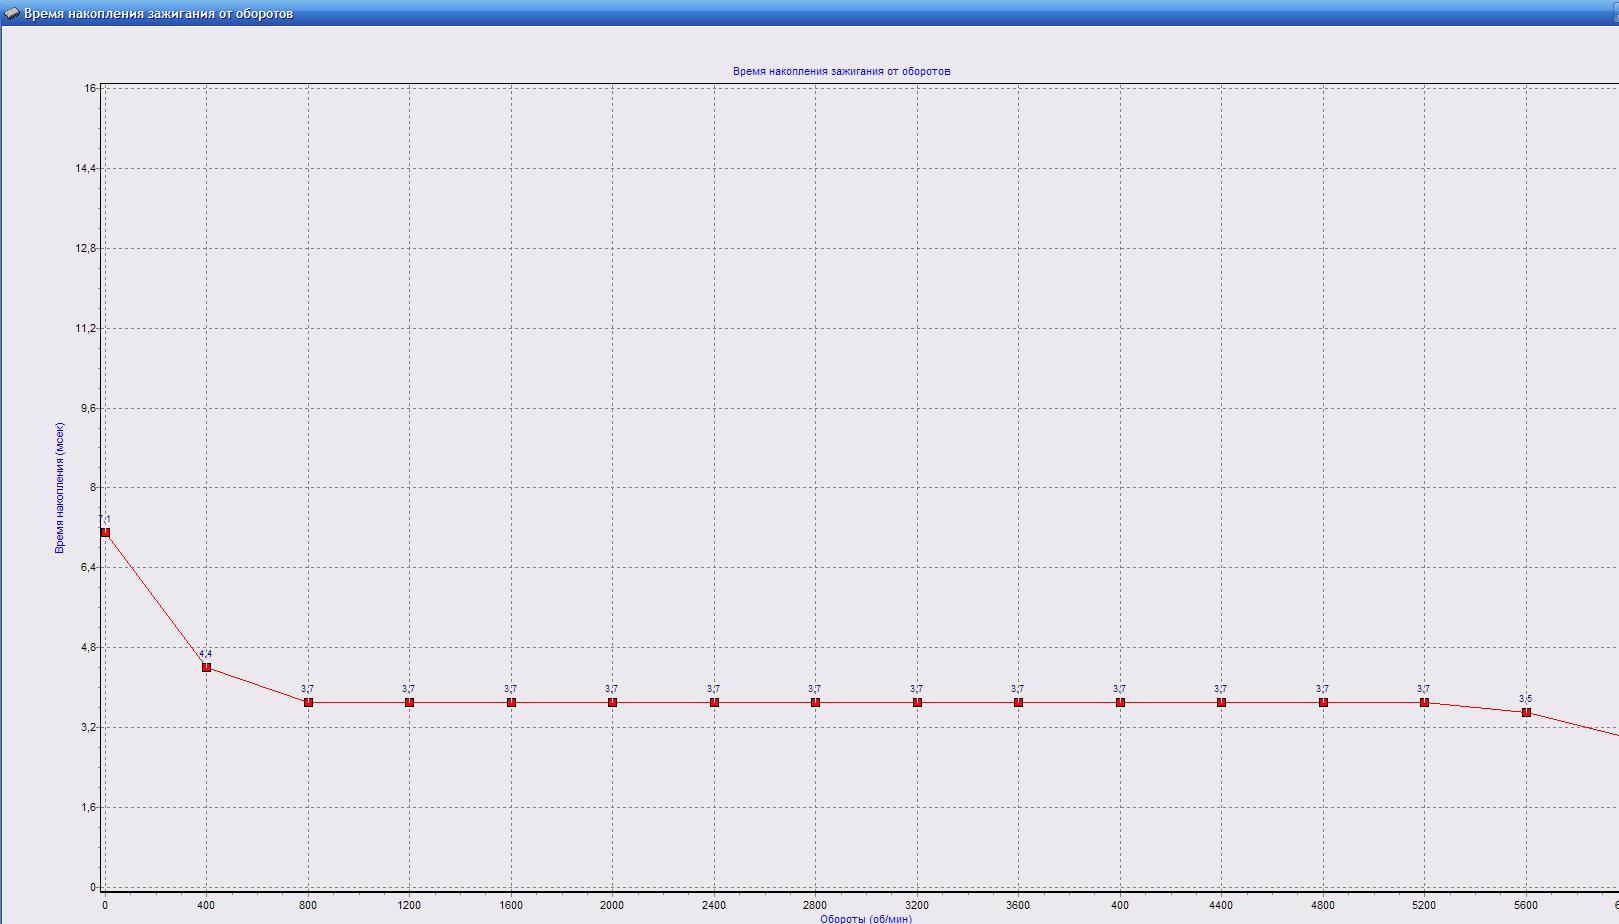The height and width of the screenshot is (924, 1619).
Task: Select the marker between 3600 and 4400 RPM
Action: click(x=1120, y=703)
